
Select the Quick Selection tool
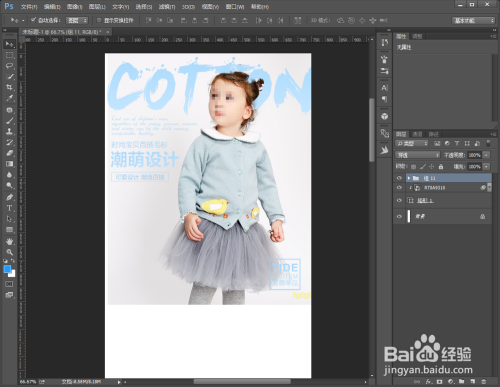pyautogui.click(x=9, y=77)
